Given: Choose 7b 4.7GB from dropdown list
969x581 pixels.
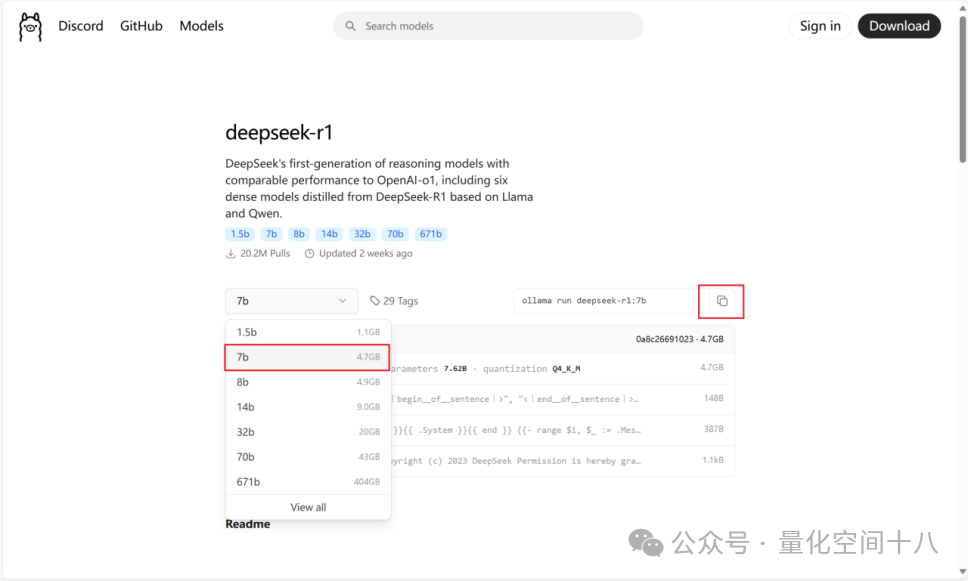Looking at the screenshot, I should 308,357.
